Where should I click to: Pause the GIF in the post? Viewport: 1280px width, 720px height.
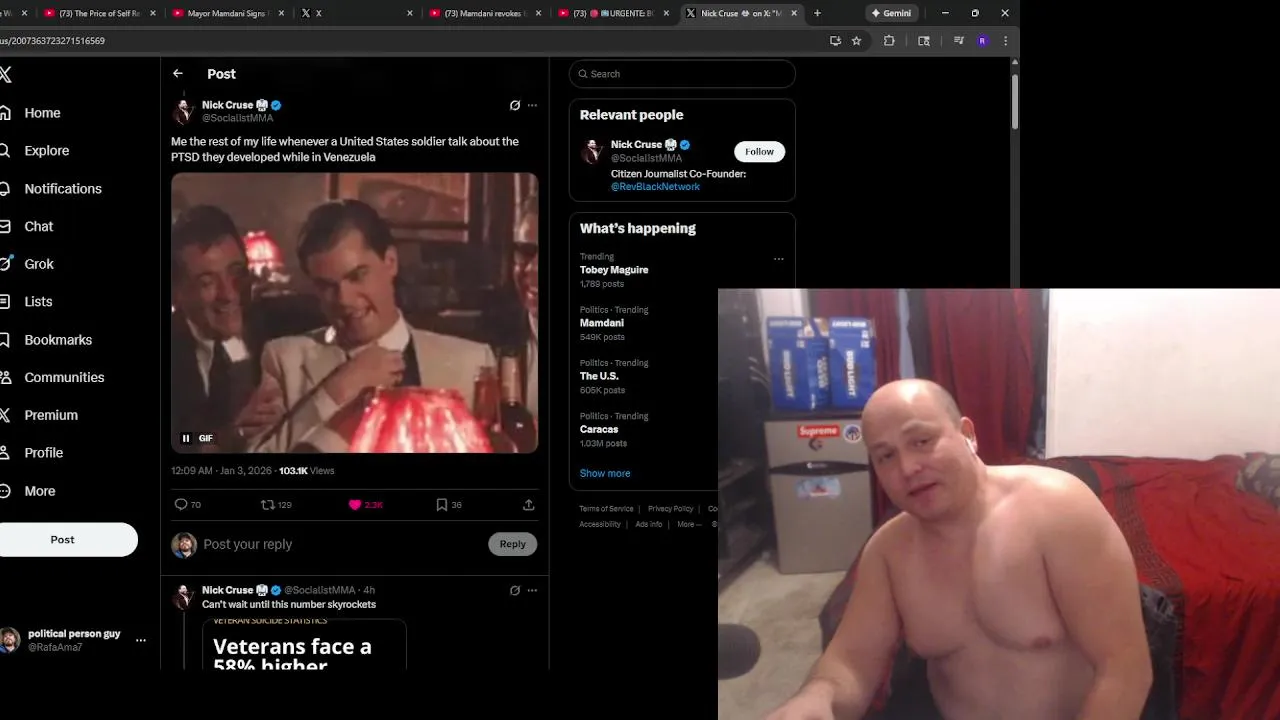point(186,438)
